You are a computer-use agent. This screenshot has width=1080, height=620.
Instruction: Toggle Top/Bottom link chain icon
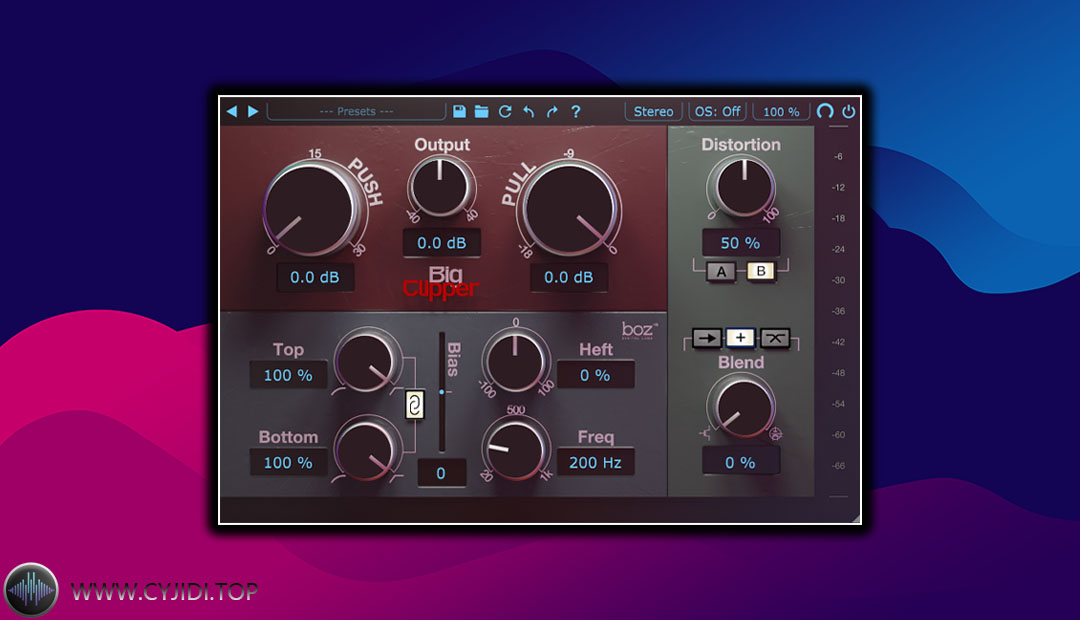pos(414,405)
